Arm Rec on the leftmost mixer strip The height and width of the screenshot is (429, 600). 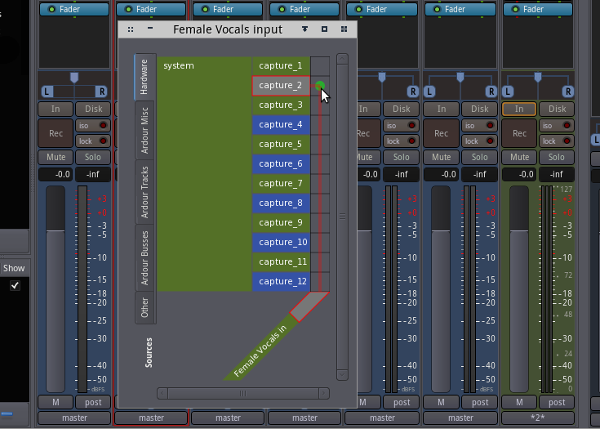pos(55,133)
